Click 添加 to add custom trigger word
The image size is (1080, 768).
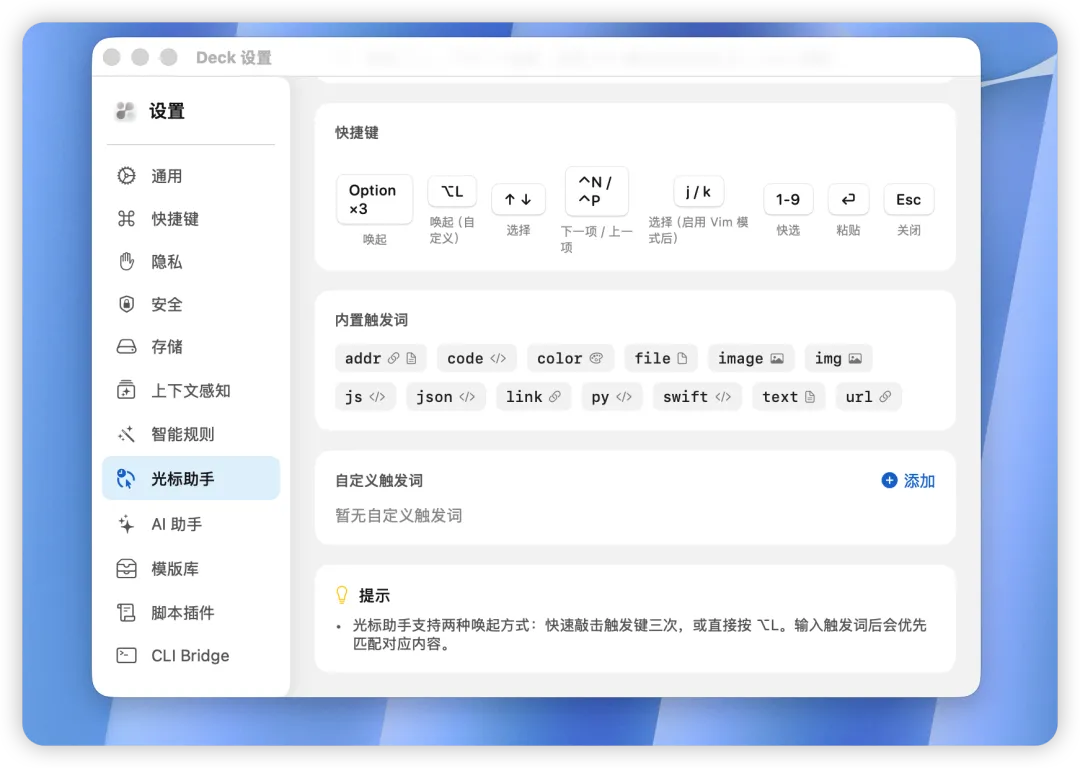908,480
